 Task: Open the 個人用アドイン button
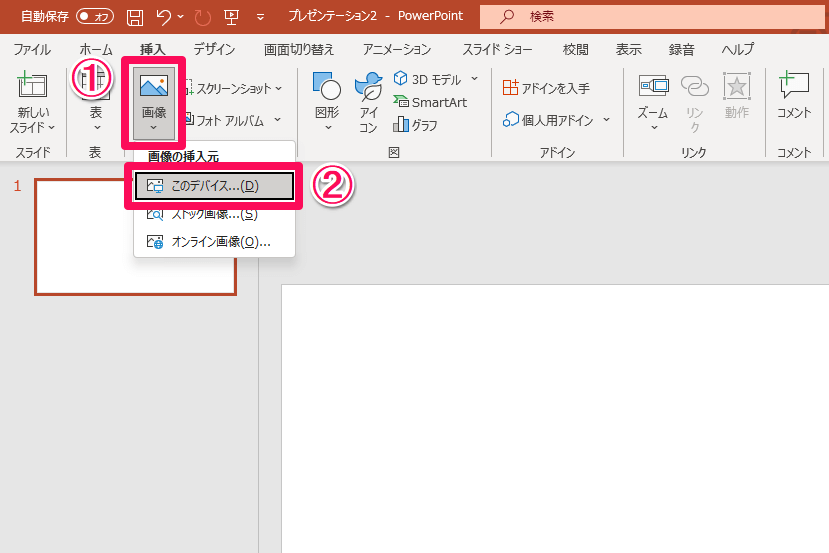(548, 120)
